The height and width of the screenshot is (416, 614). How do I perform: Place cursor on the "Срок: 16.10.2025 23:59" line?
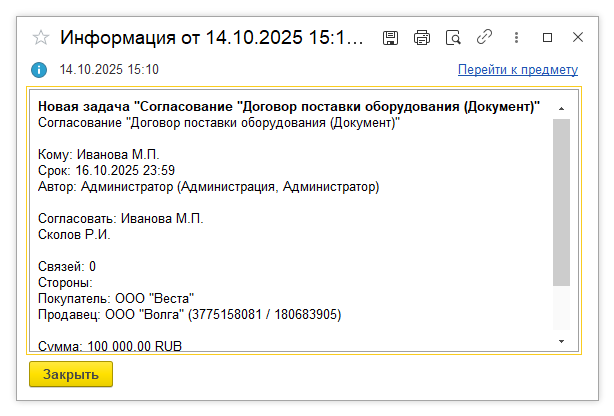point(107,170)
